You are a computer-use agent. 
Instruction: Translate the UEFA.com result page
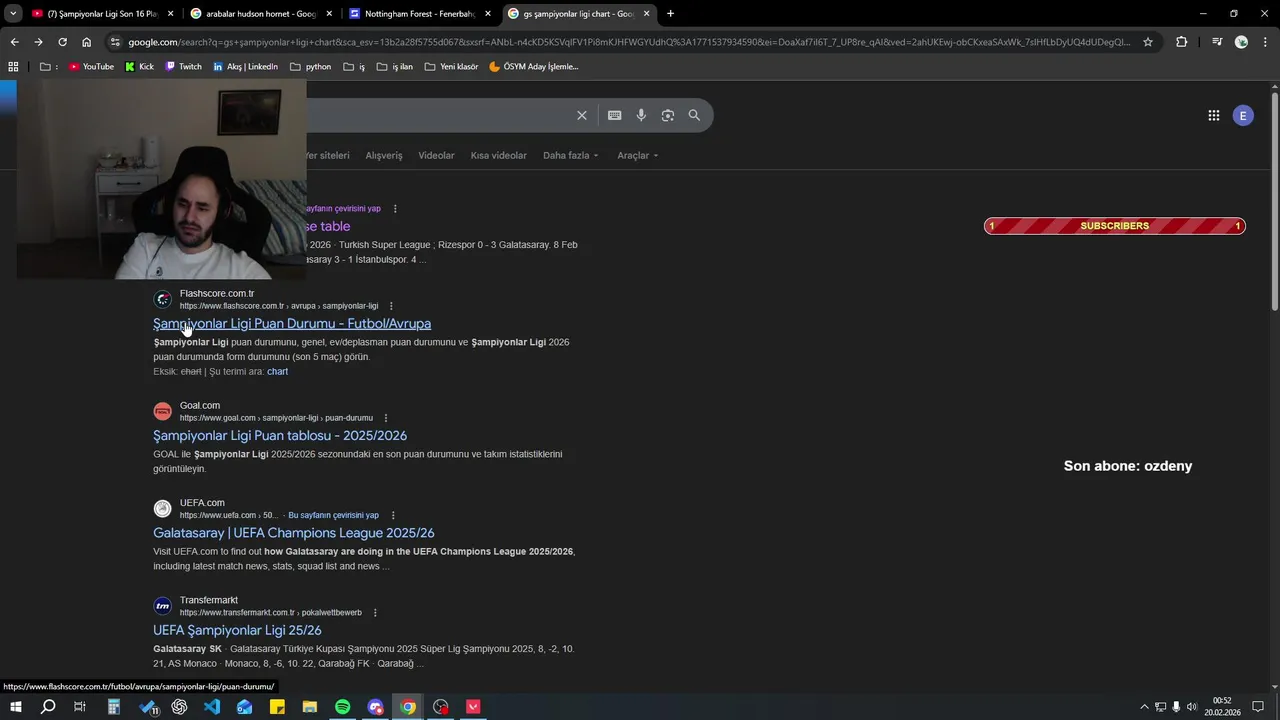click(x=333, y=515)
